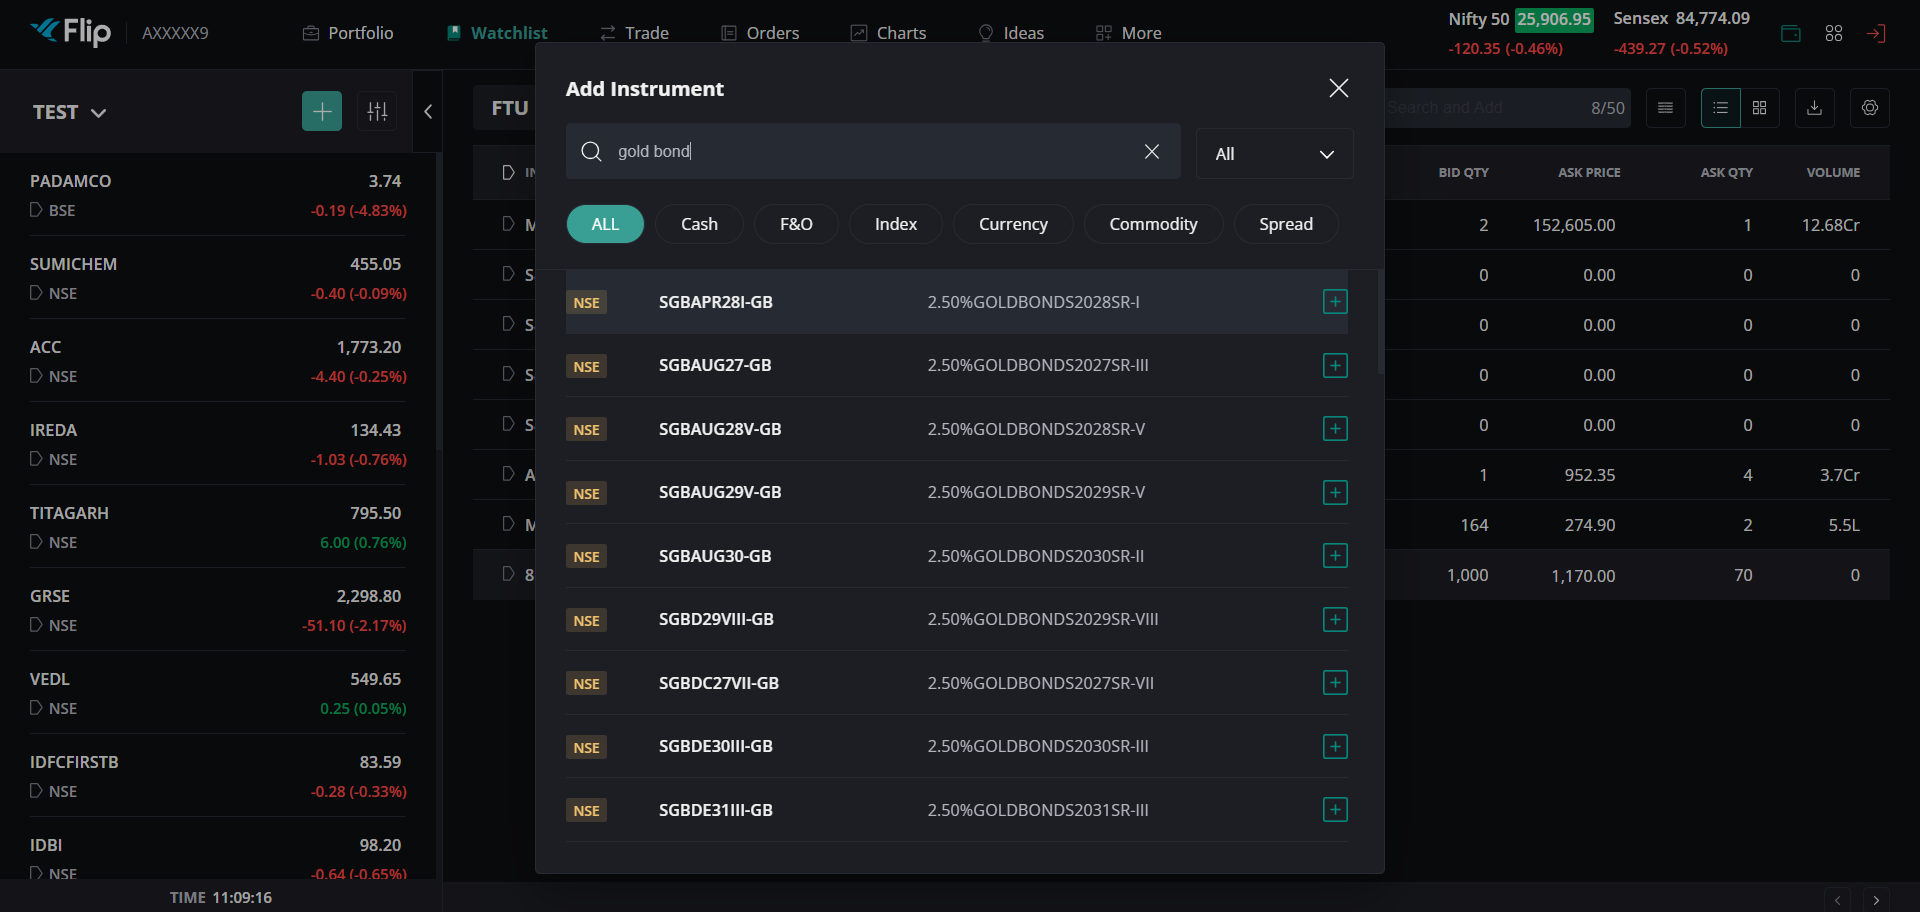
Task: Click the logout icon in top bar
Action: [x=1876, y=33]
